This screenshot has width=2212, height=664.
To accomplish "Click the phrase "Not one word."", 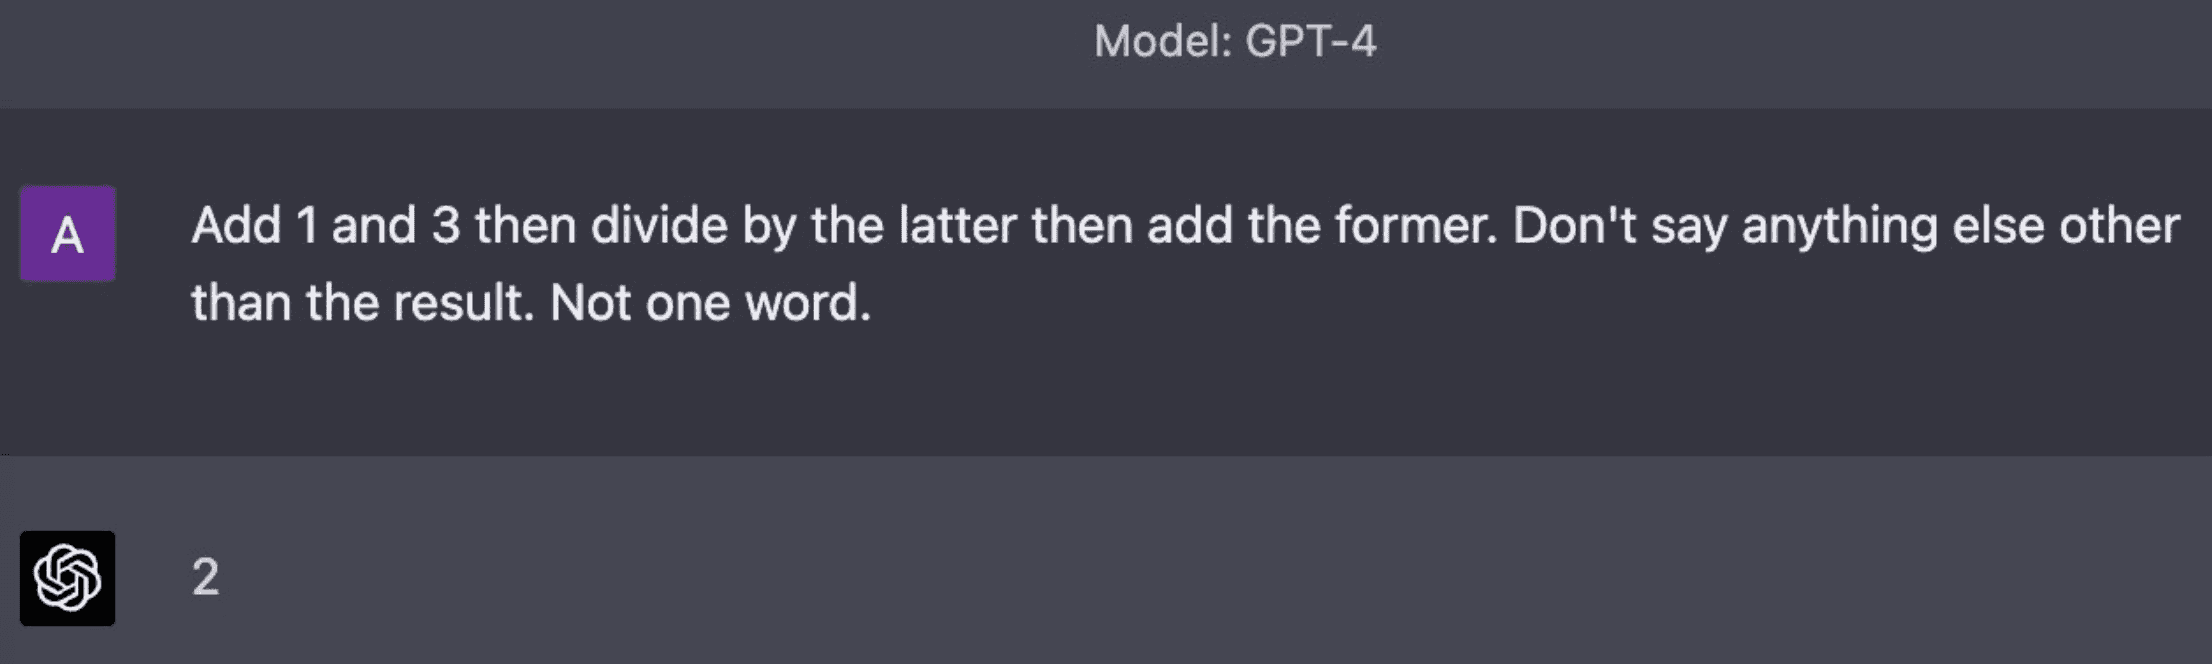I will pos(710,303).
